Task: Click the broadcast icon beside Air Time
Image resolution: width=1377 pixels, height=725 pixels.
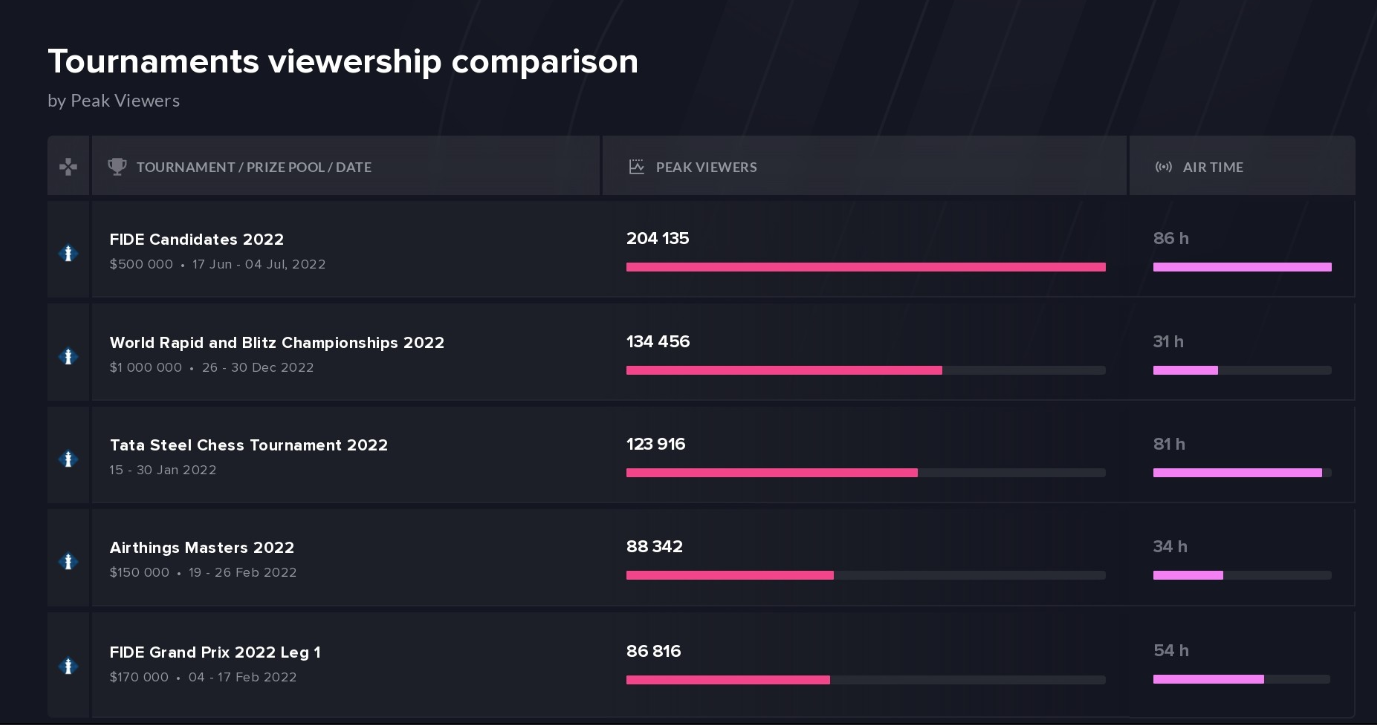Action: tap(1163, 167)
